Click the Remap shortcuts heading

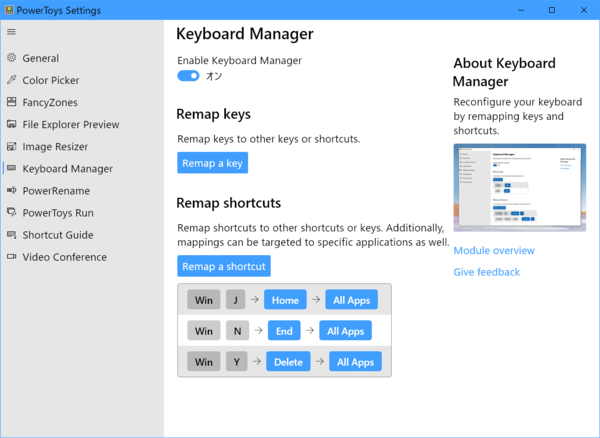[x=228, y=203]
